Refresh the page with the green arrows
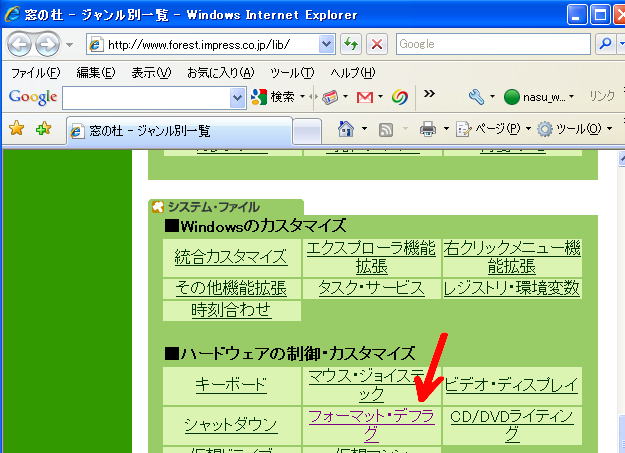625x453 pixels. [351, 44]
